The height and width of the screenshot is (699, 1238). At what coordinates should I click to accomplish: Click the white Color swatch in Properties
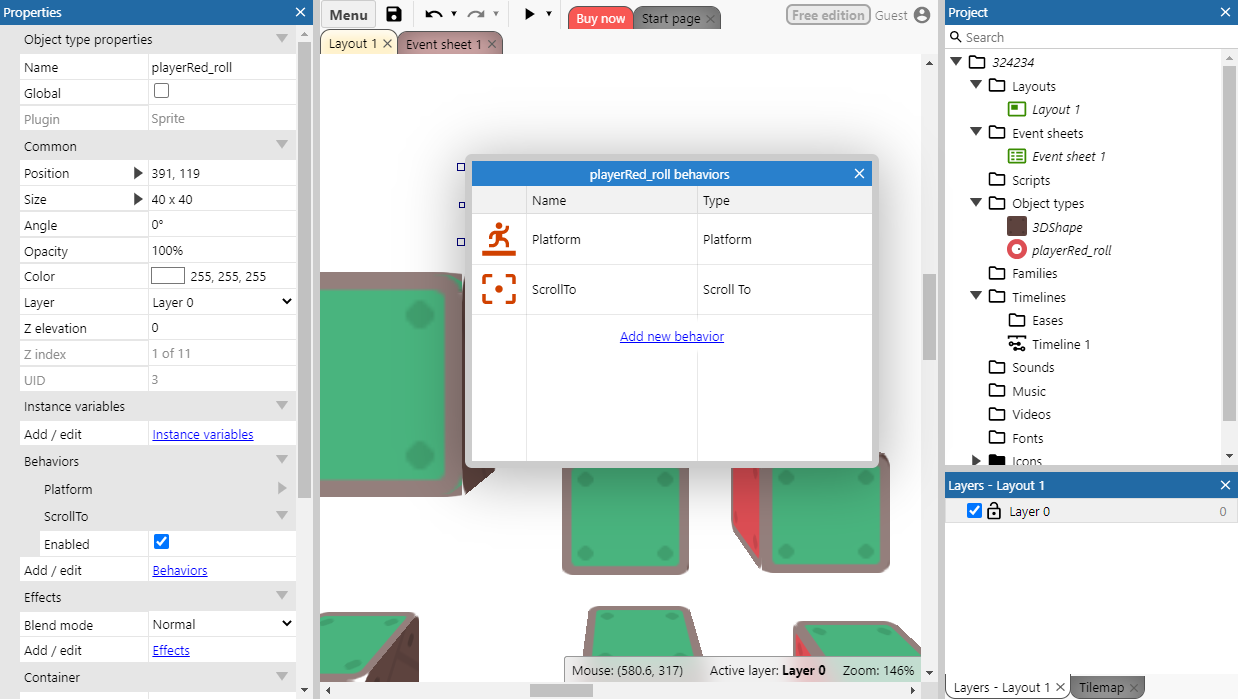(166, 276)
